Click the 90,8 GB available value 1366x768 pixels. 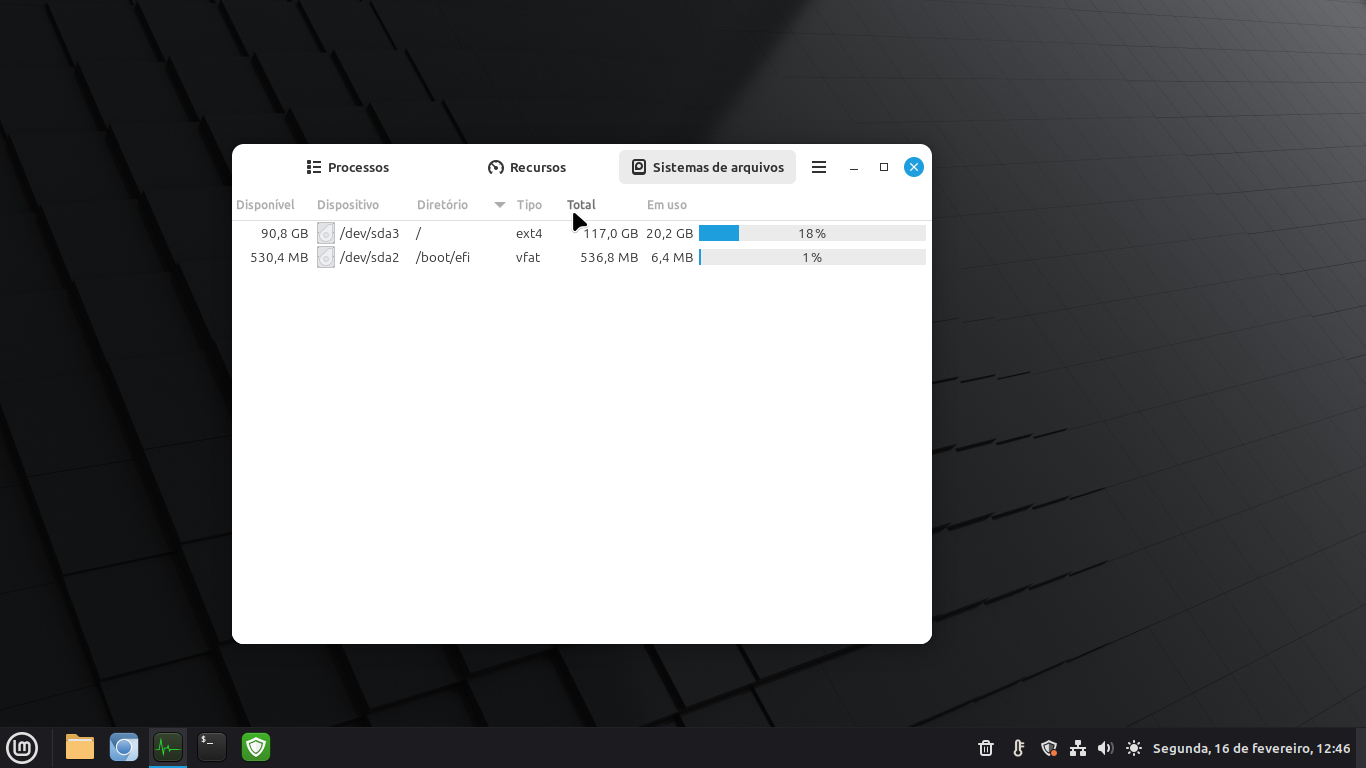(285, 233)
